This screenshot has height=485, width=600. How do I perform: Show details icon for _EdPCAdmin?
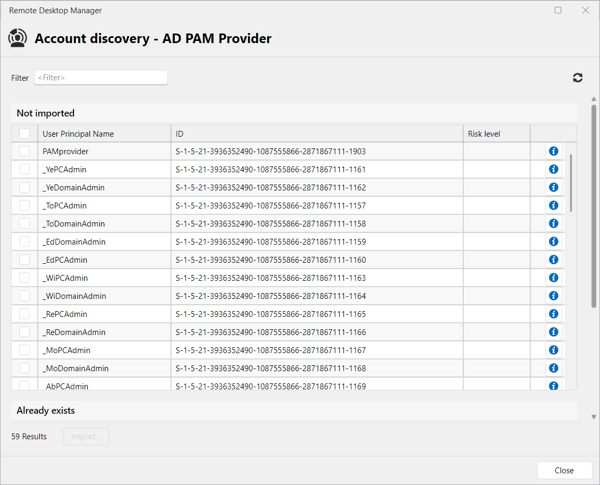(553, 260)
